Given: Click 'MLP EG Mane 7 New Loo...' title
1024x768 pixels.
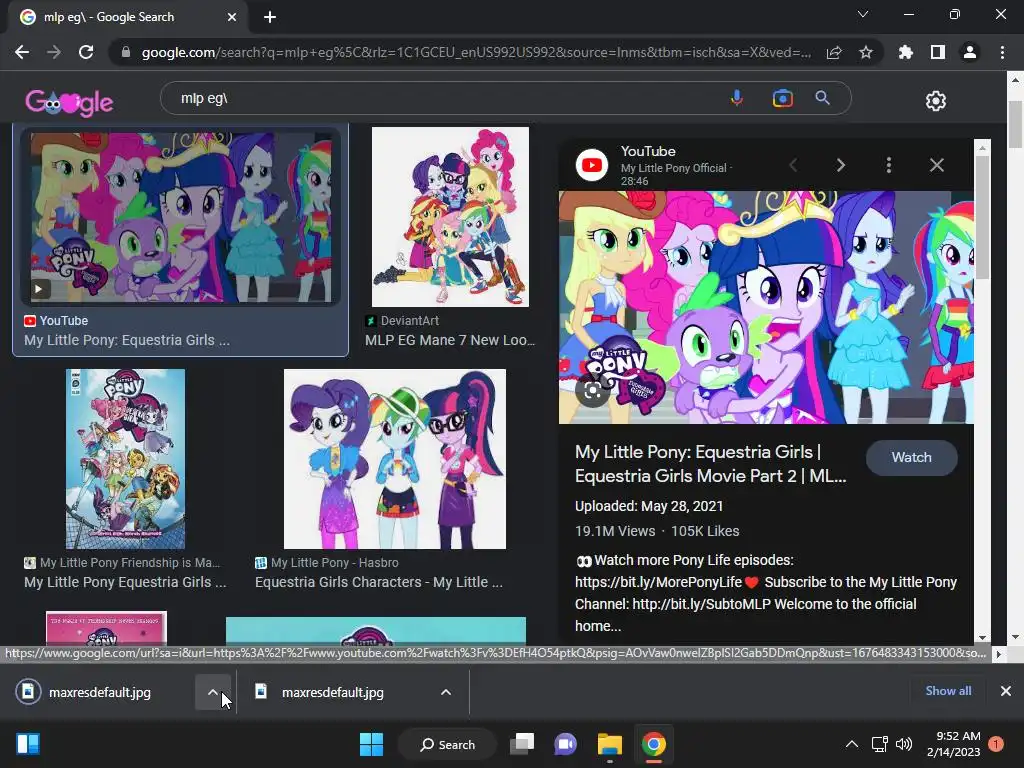Looking at the screenshot, I should click(x=450, y=340).
